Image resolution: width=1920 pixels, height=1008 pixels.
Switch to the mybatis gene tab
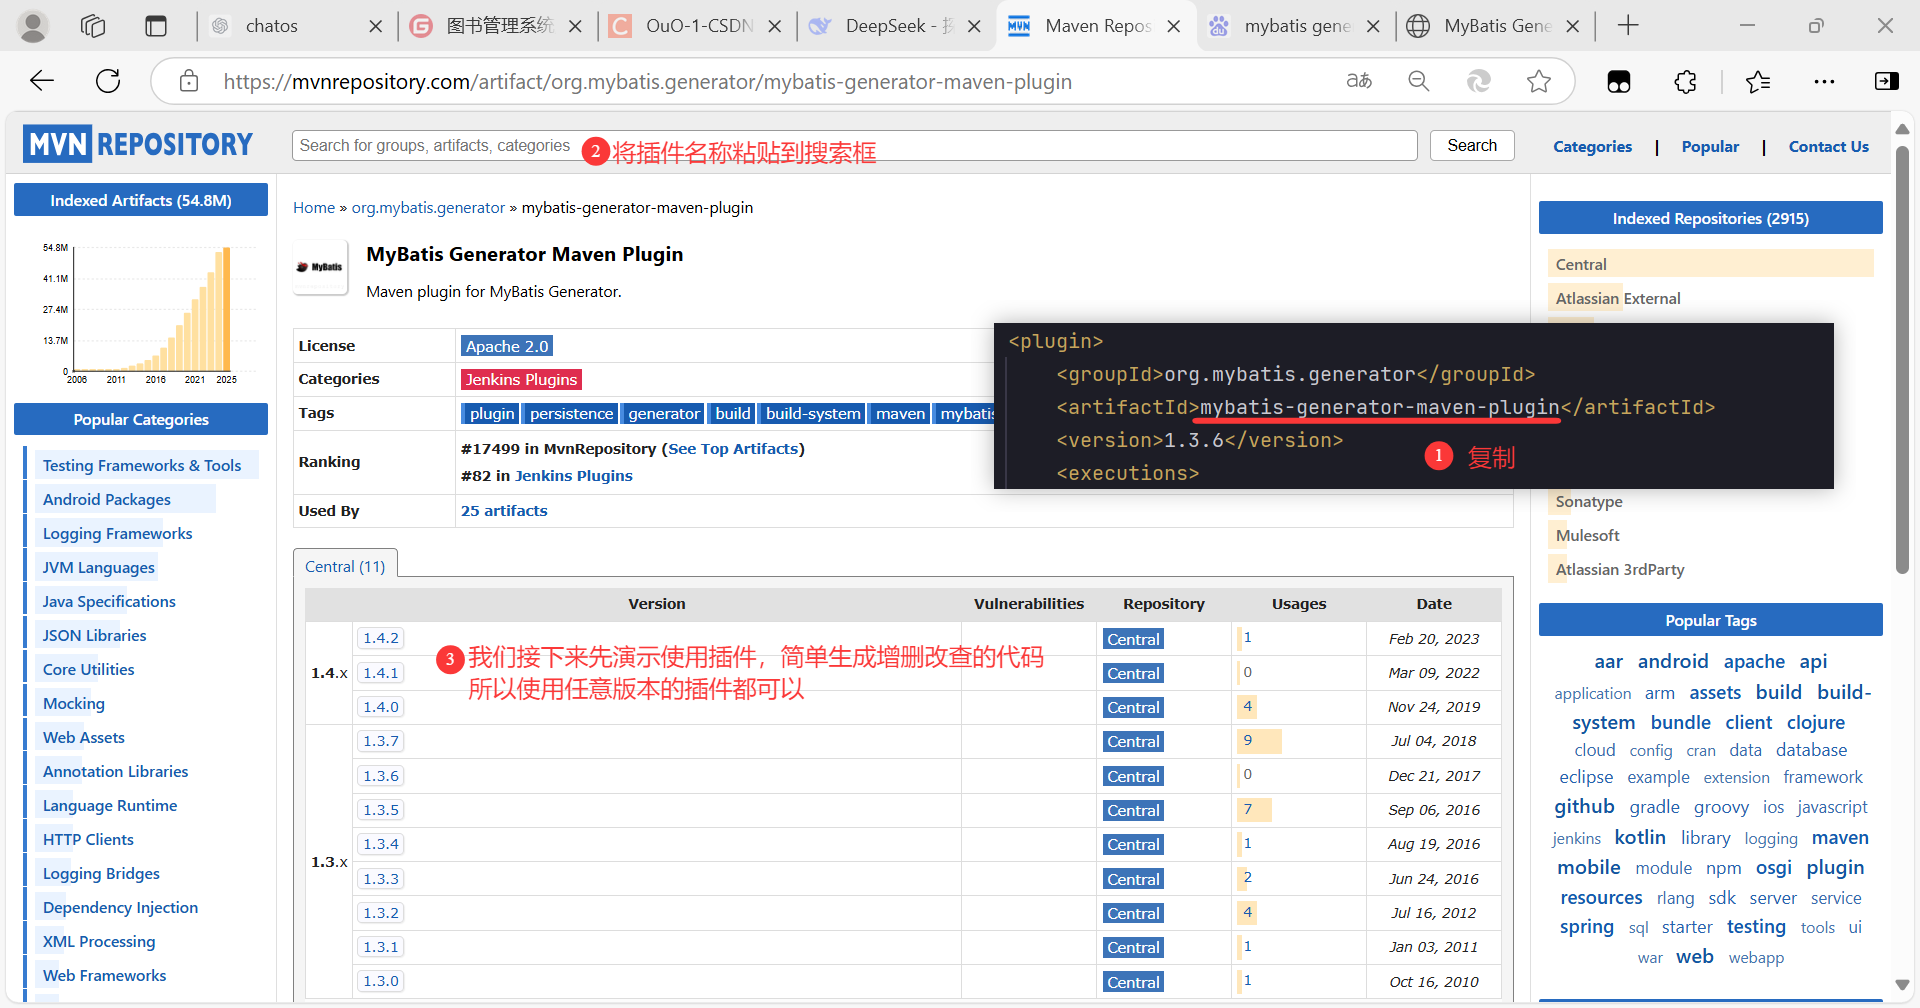pyautogui.click(x=1296, y=26)
